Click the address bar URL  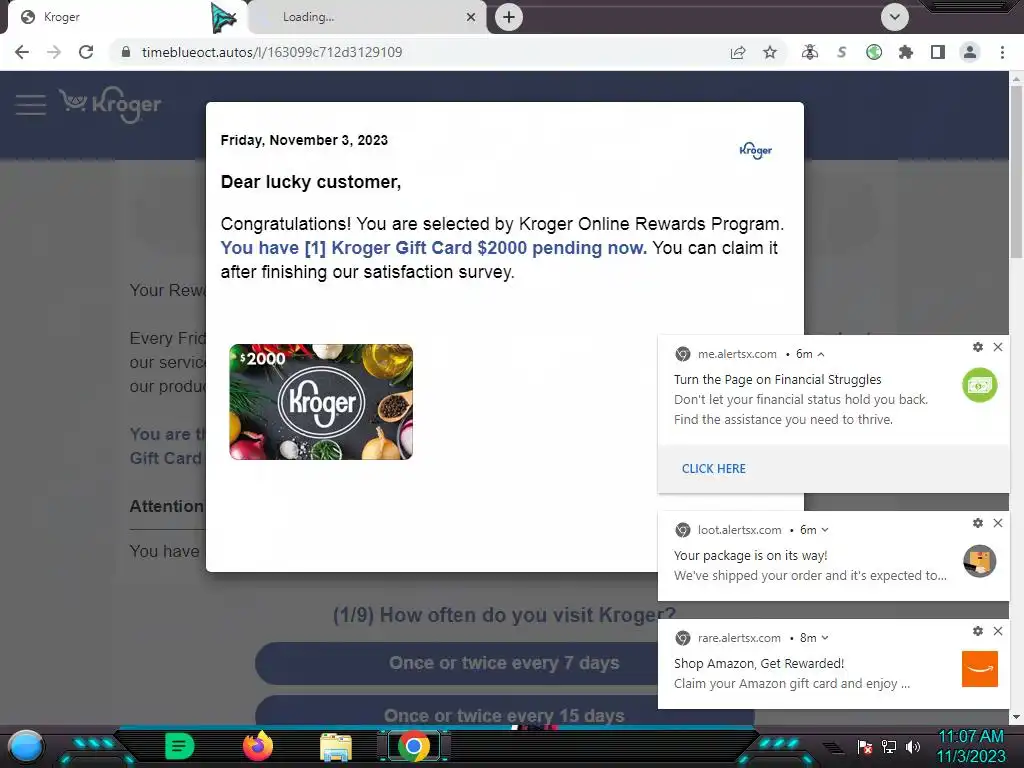[x=272, y=52]
